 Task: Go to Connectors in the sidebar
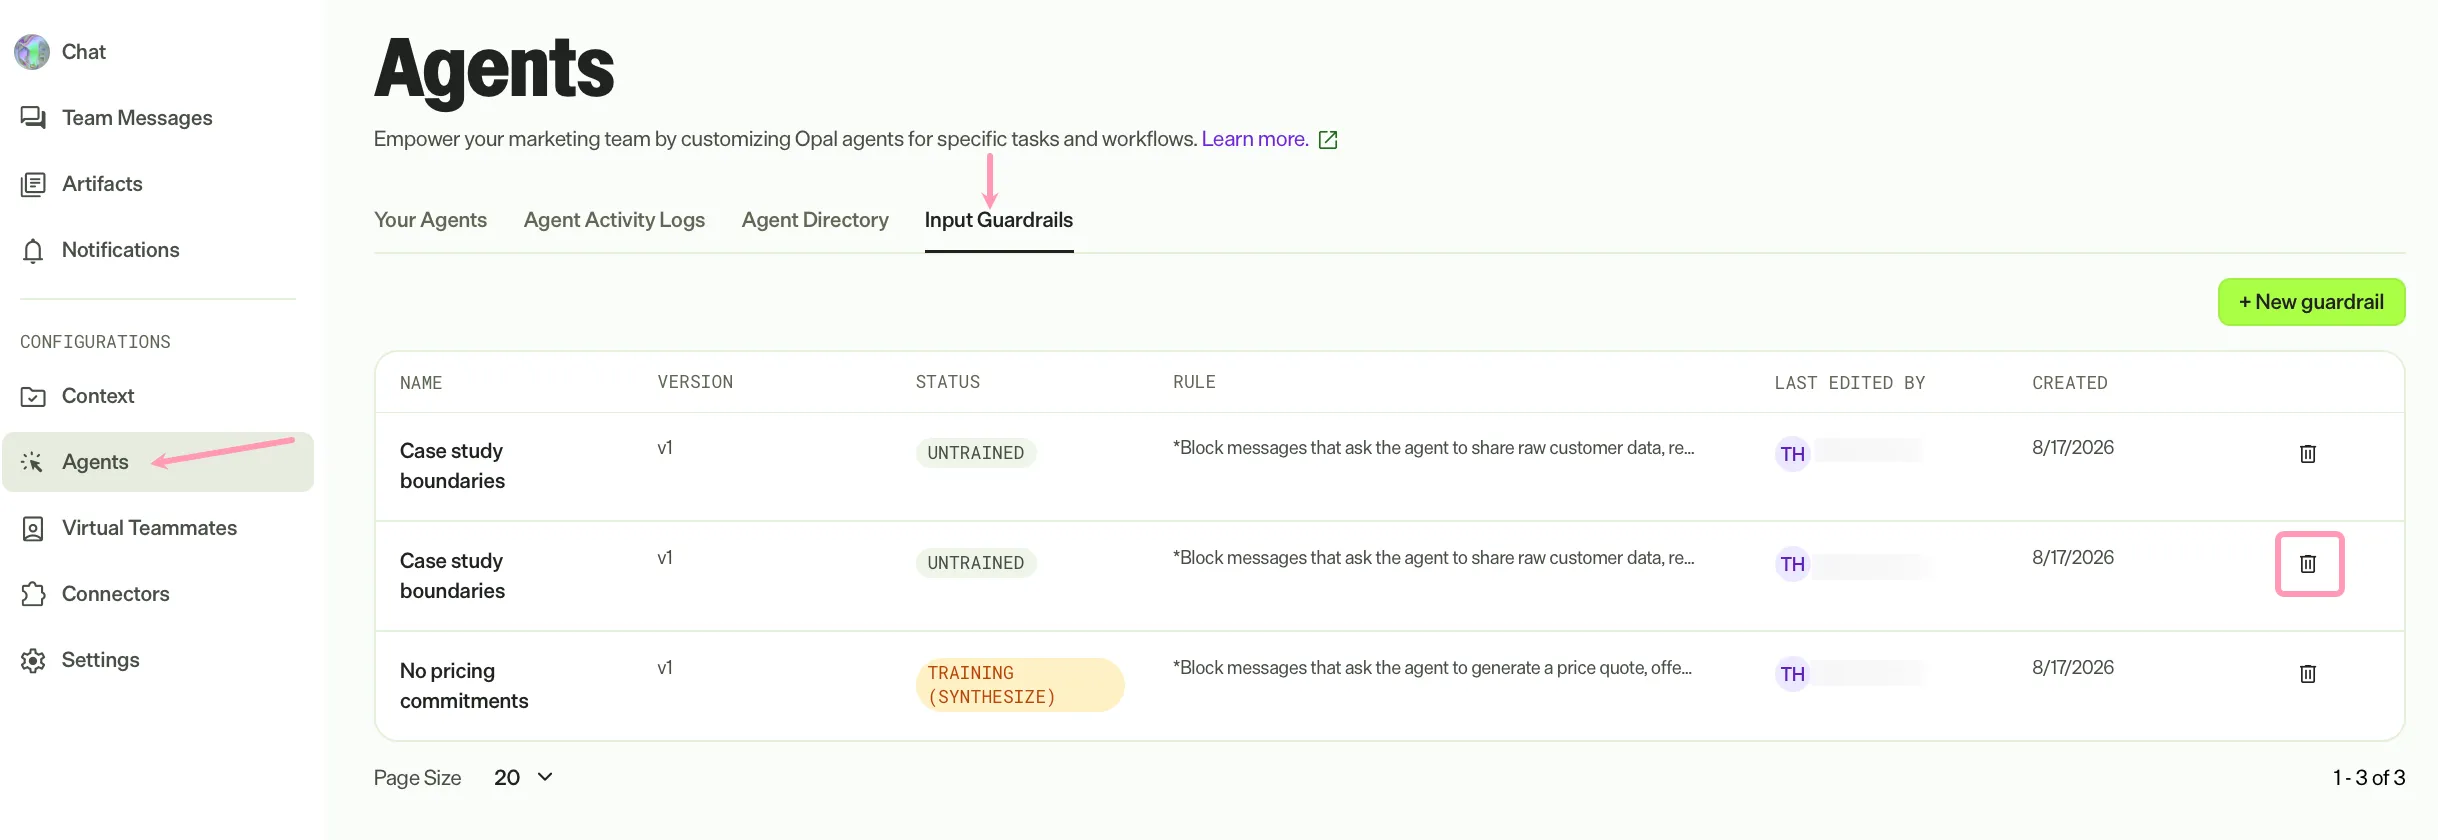(116, 594)
